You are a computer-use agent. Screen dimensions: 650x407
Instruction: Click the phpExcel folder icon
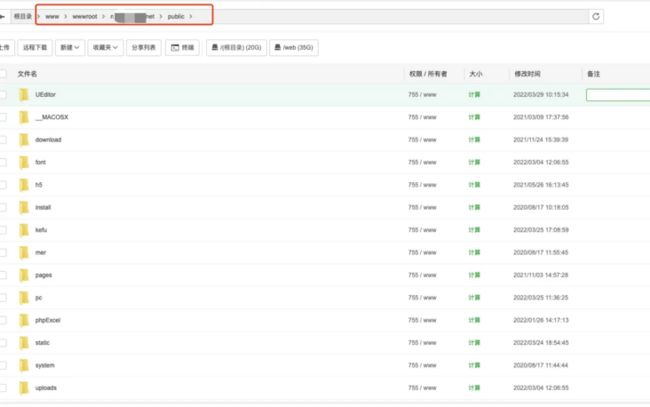(24, 320)
